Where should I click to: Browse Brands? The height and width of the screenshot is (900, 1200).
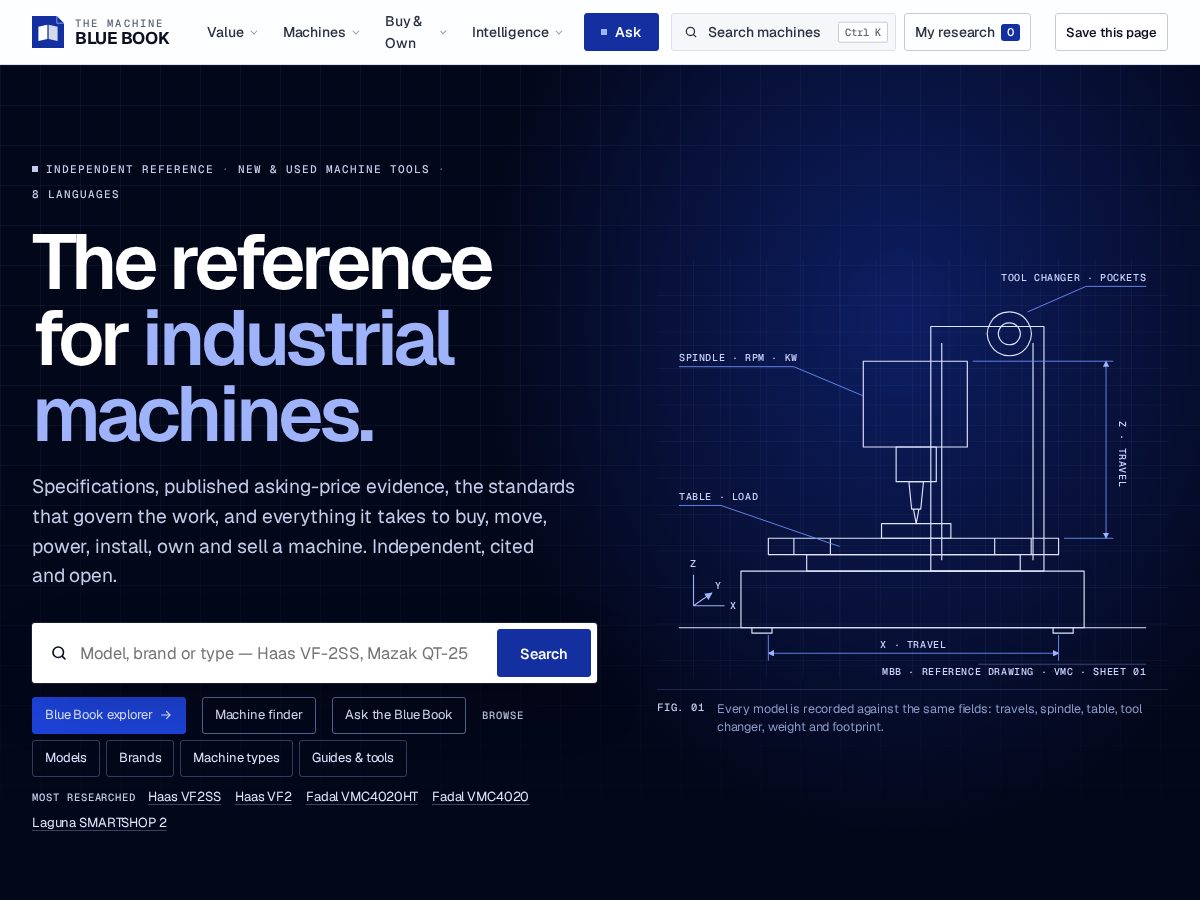(x=140, y=758)
